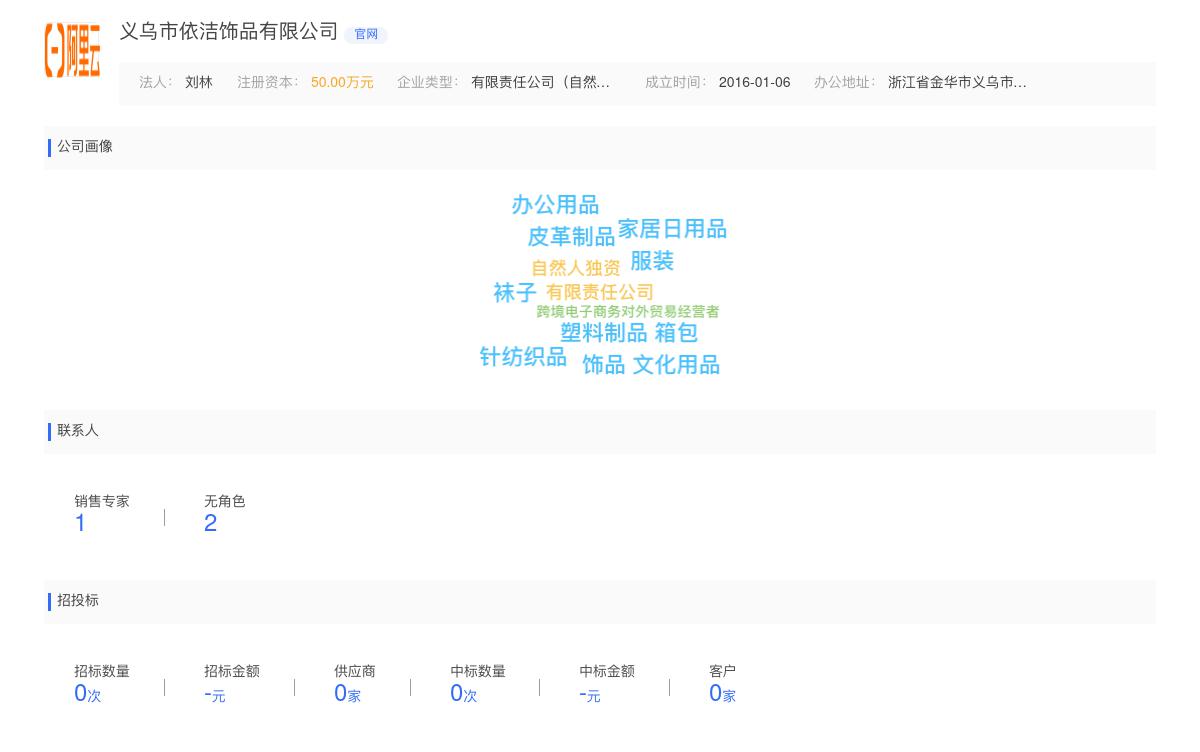Image resolution: width=1200 pixels, height=752 pixels.
Task: Select the 自然人独资 tag
Action: [575, 268]
